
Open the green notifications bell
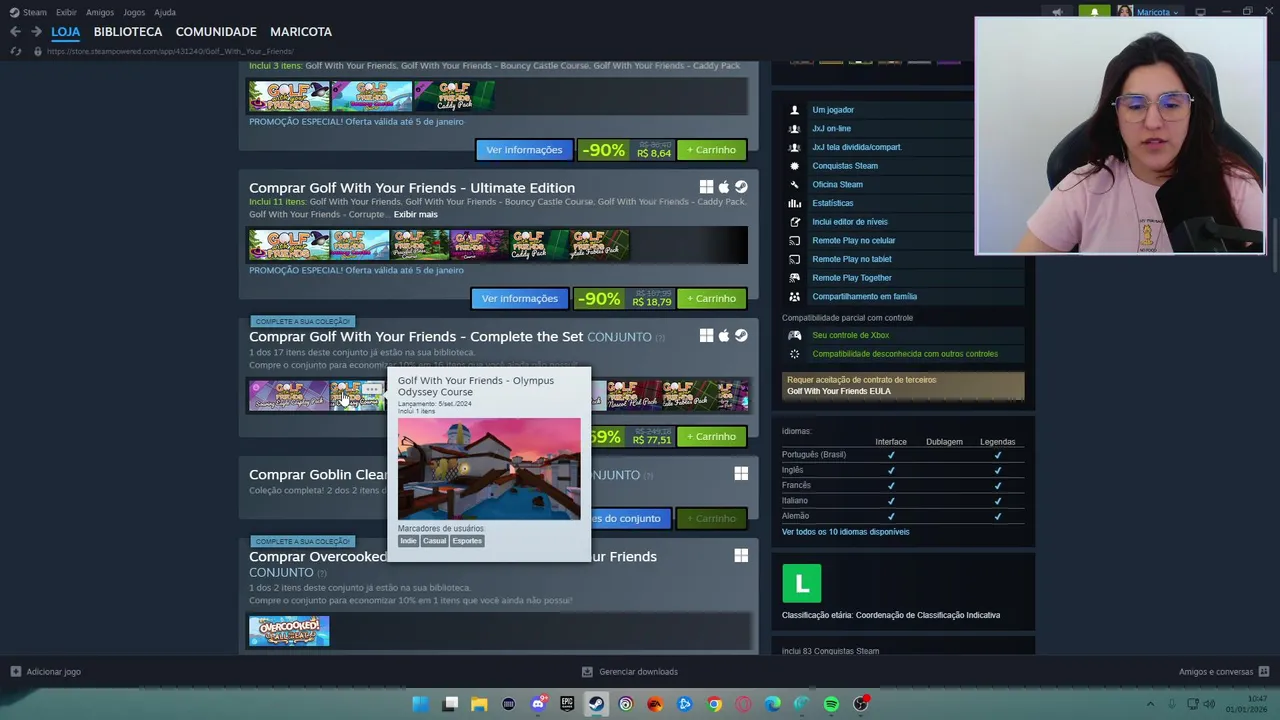1094,12
